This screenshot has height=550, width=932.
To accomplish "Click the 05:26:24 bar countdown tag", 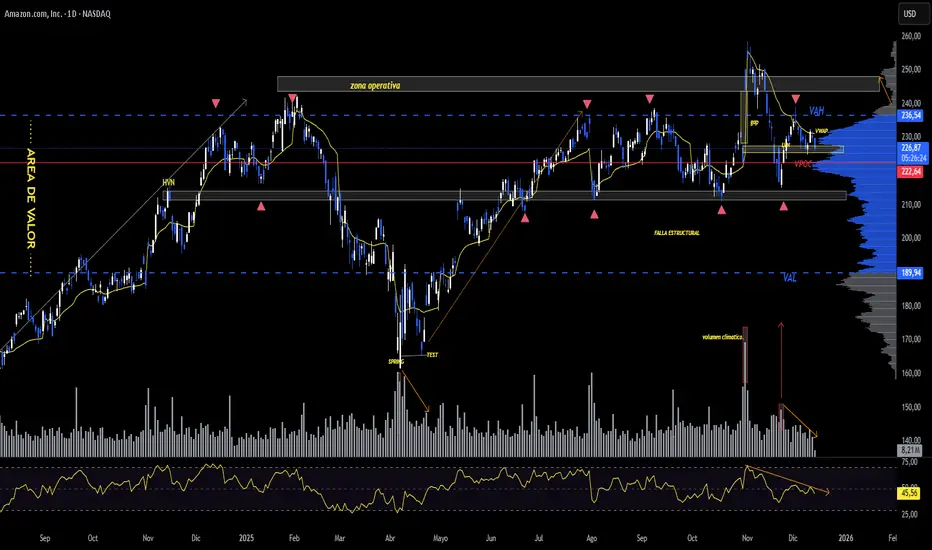I will pos(911,159).
